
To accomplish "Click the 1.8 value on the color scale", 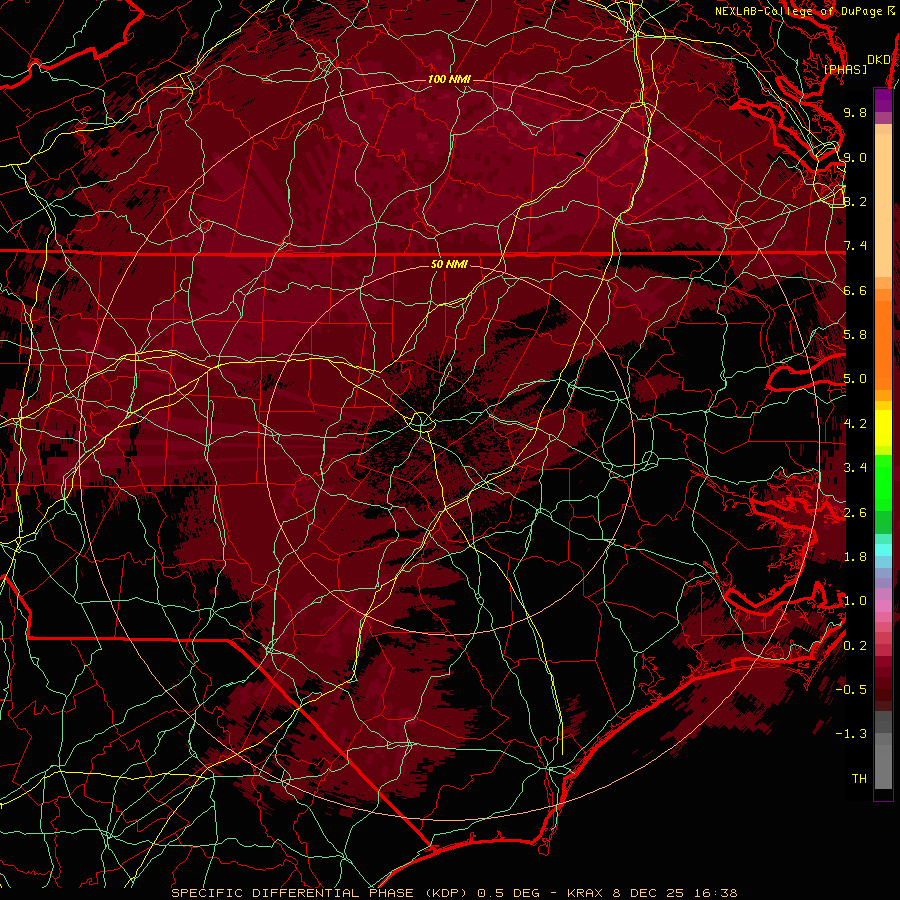I will click(x=855, y=557).
